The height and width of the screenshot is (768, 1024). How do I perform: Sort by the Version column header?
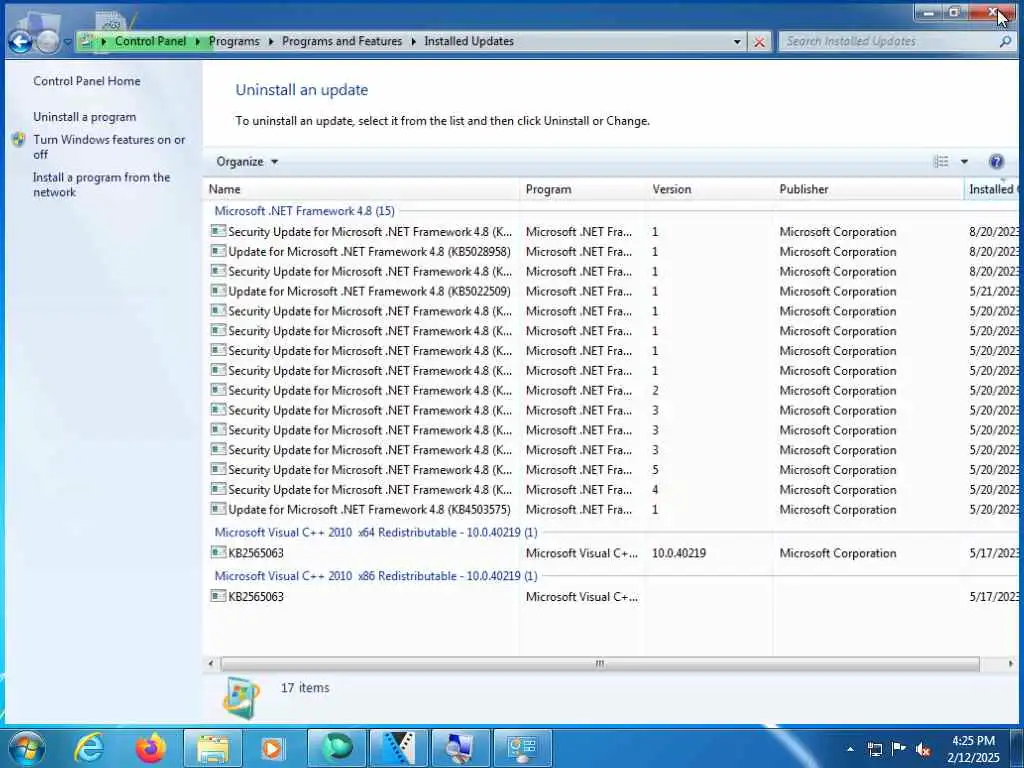pyautogui.click(x=709, y=189)
